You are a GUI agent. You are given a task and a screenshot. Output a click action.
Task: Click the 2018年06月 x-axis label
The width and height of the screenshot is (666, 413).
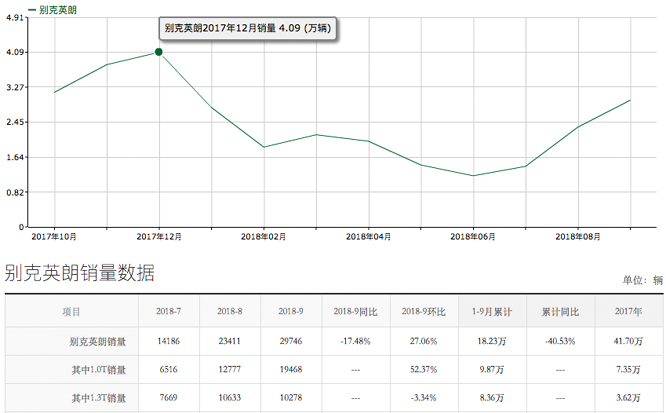(x=473, y=236)
